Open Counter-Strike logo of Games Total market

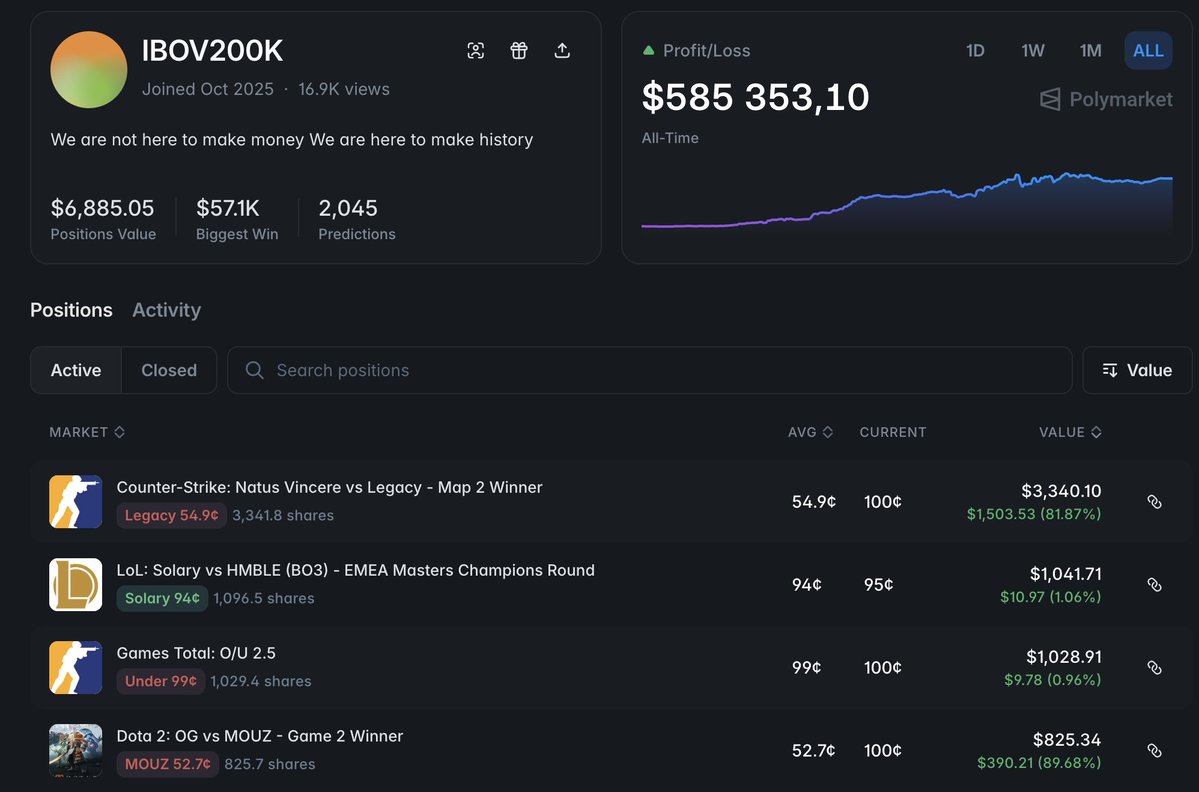click(x=76, y=667)
